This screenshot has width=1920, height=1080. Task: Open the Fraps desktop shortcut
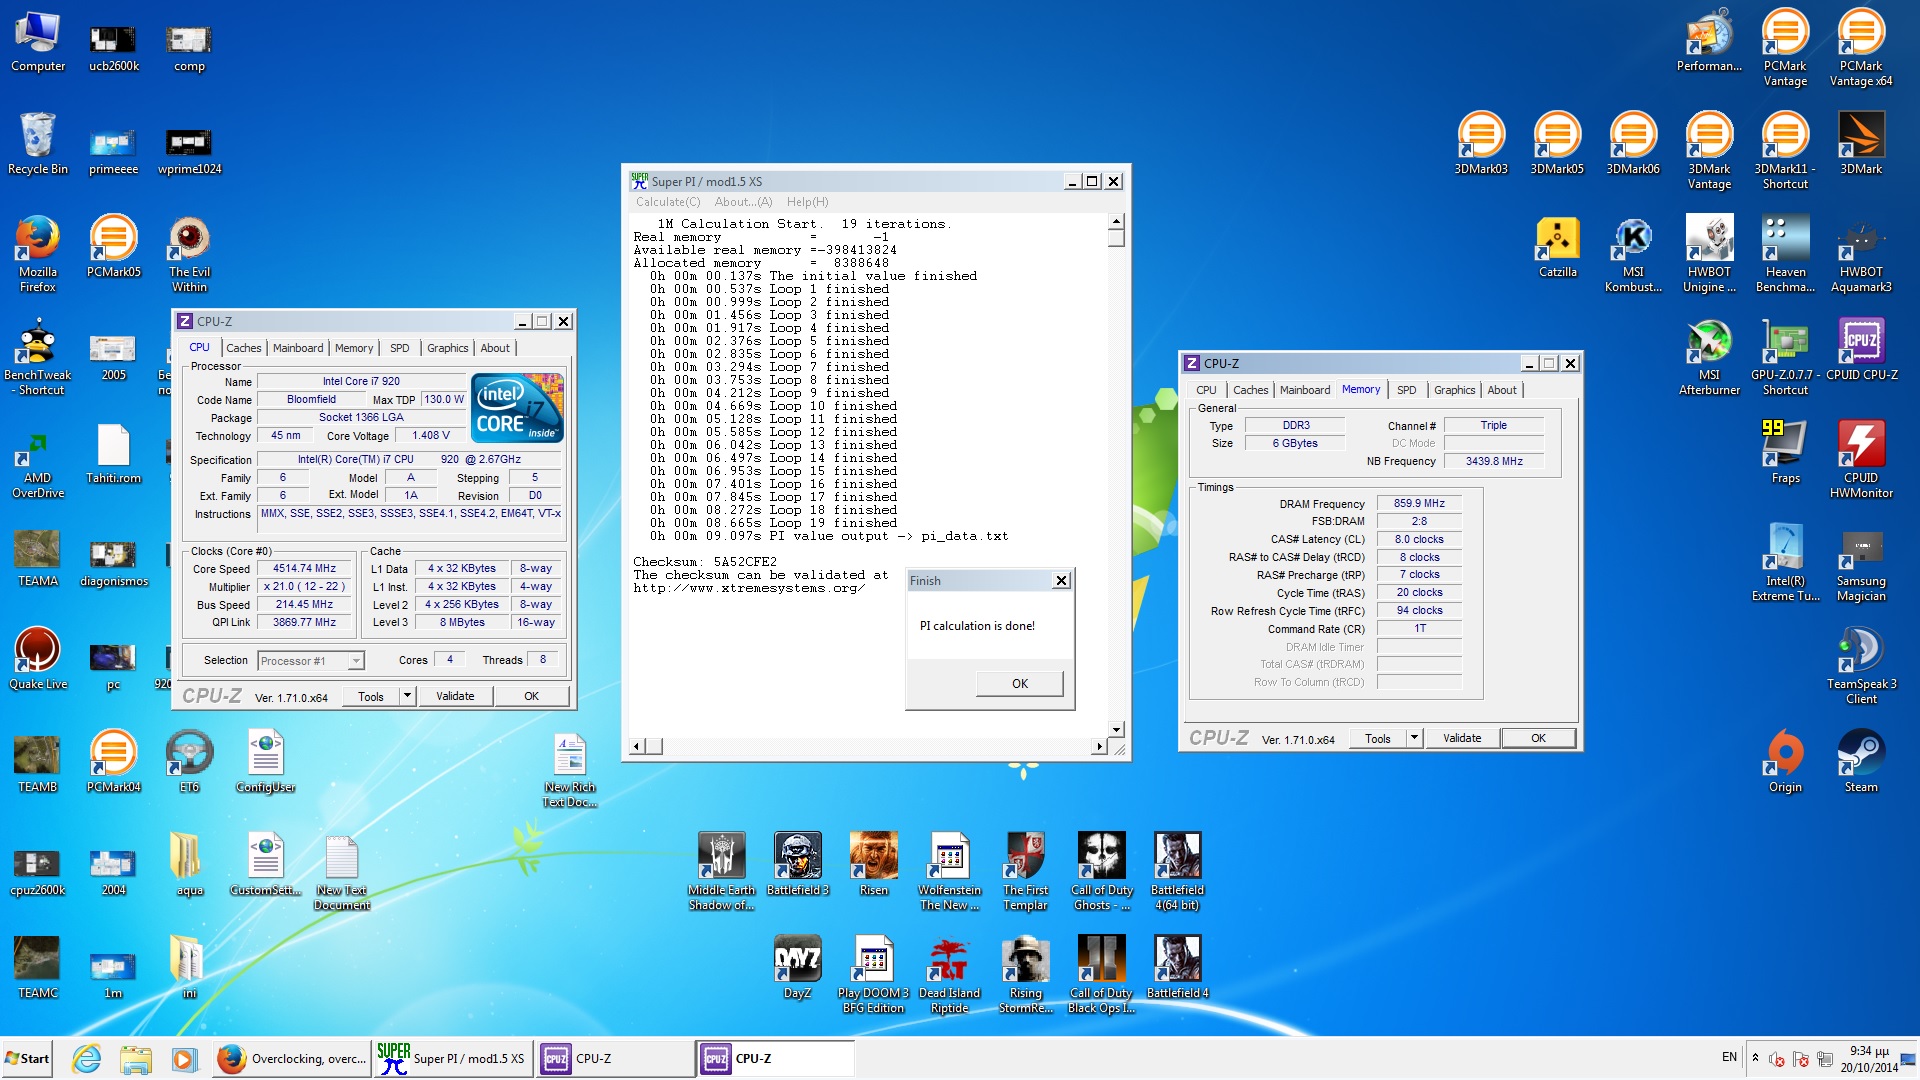tap(1785, 452)
